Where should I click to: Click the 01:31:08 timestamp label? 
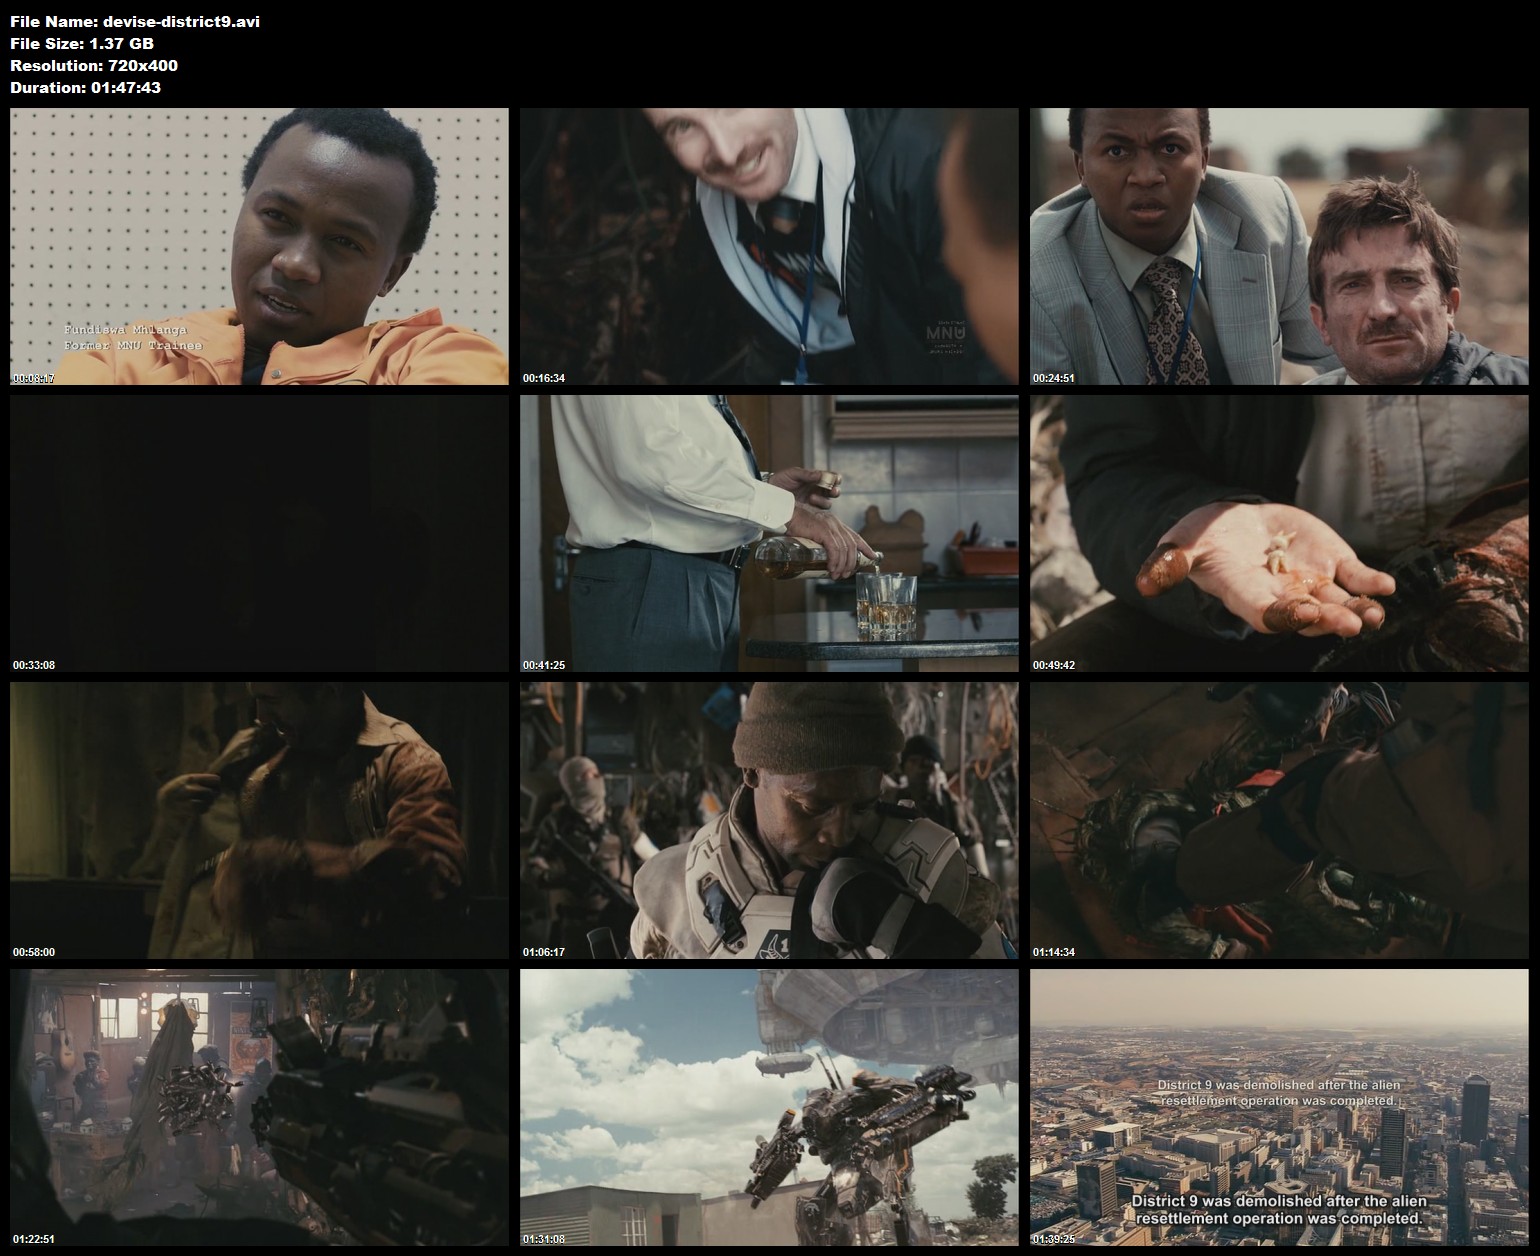tap(544, 1239)
